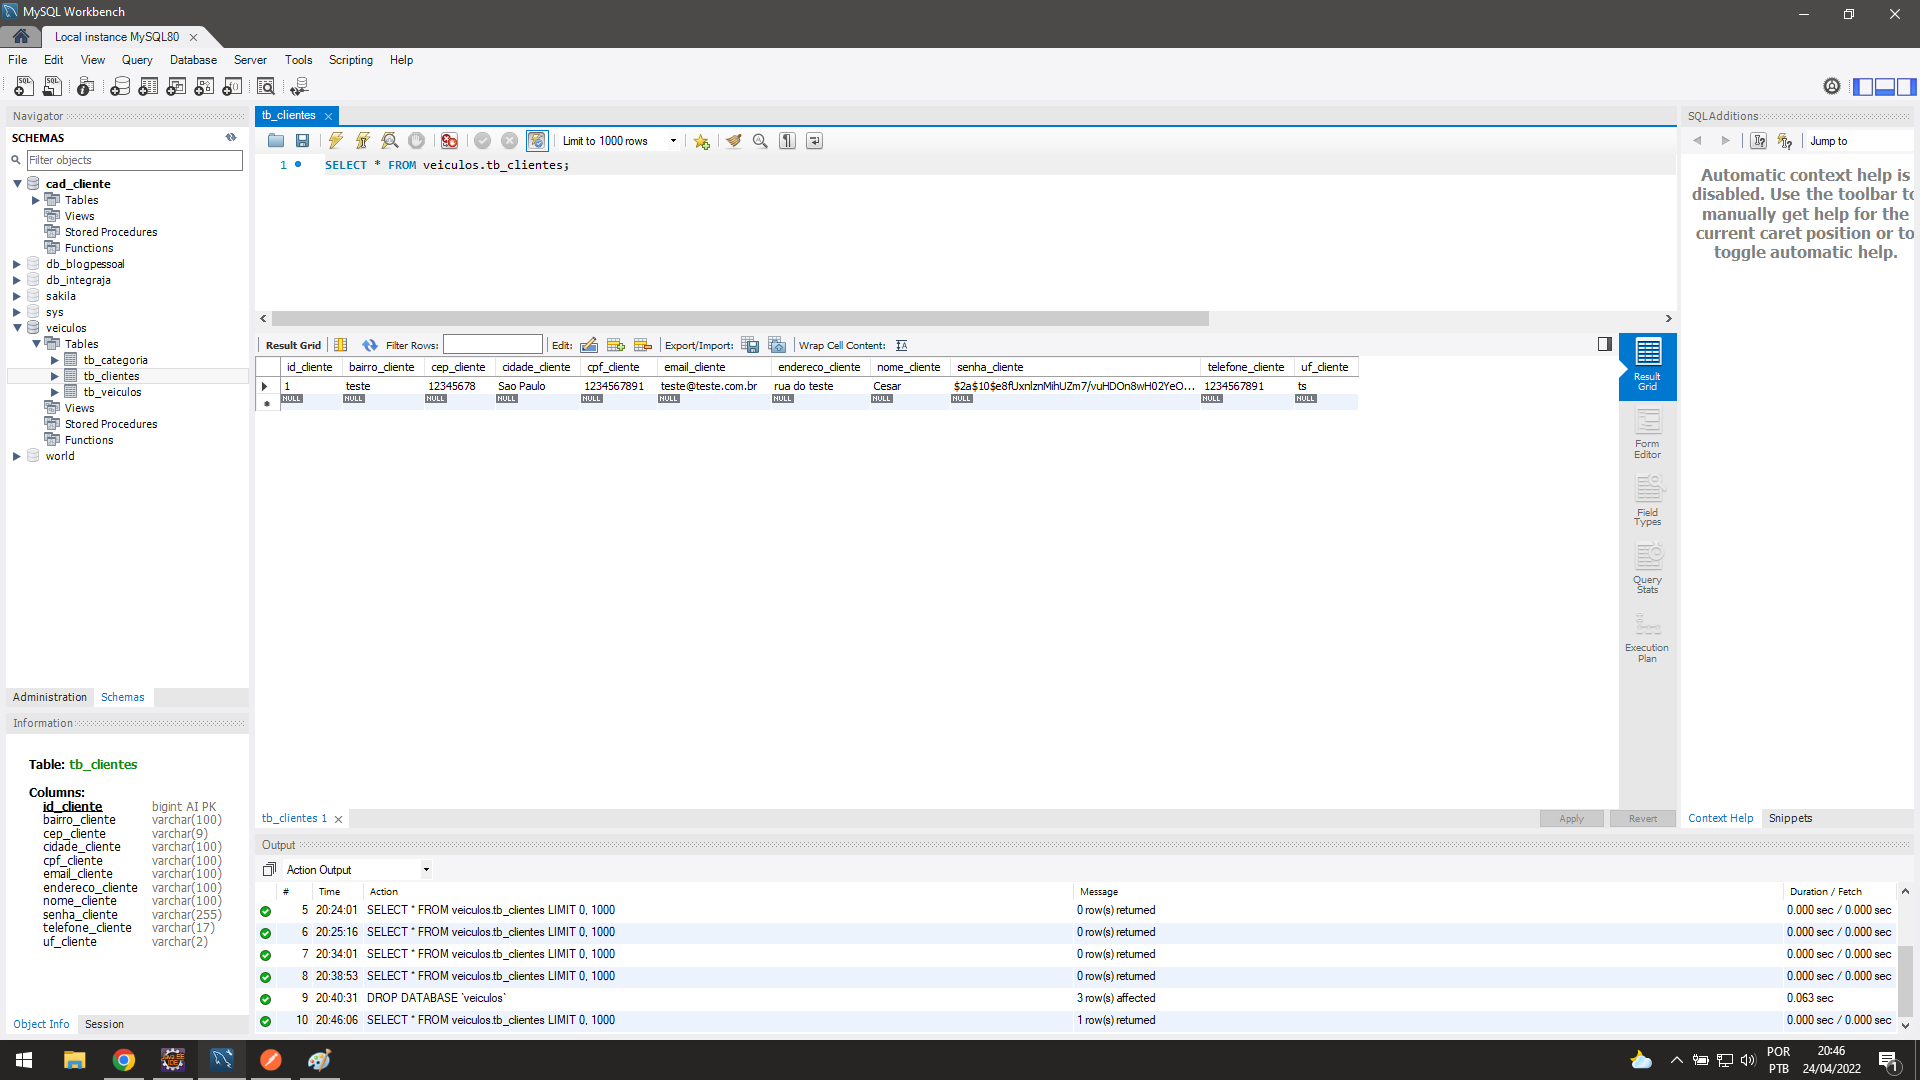
Task: Toggle Wrap Cell Content in the result grid
Action: (901, 345)
